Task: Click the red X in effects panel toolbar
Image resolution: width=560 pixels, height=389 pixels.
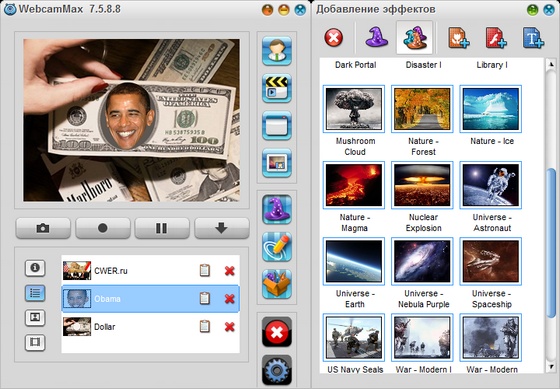Action: click(x=334, y=38)
